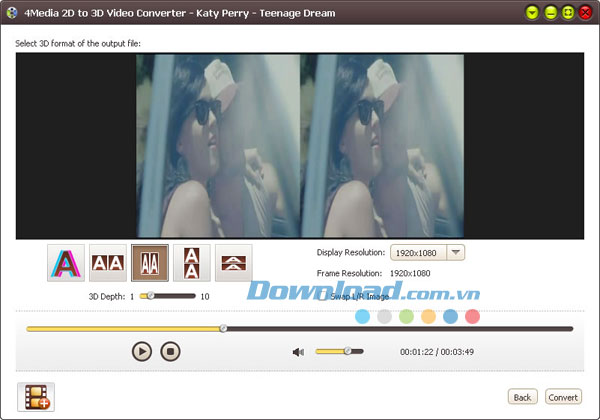Select Top and Bottom half-height format
The width and height of the screenshot is (600, 420).
[234, 263]
